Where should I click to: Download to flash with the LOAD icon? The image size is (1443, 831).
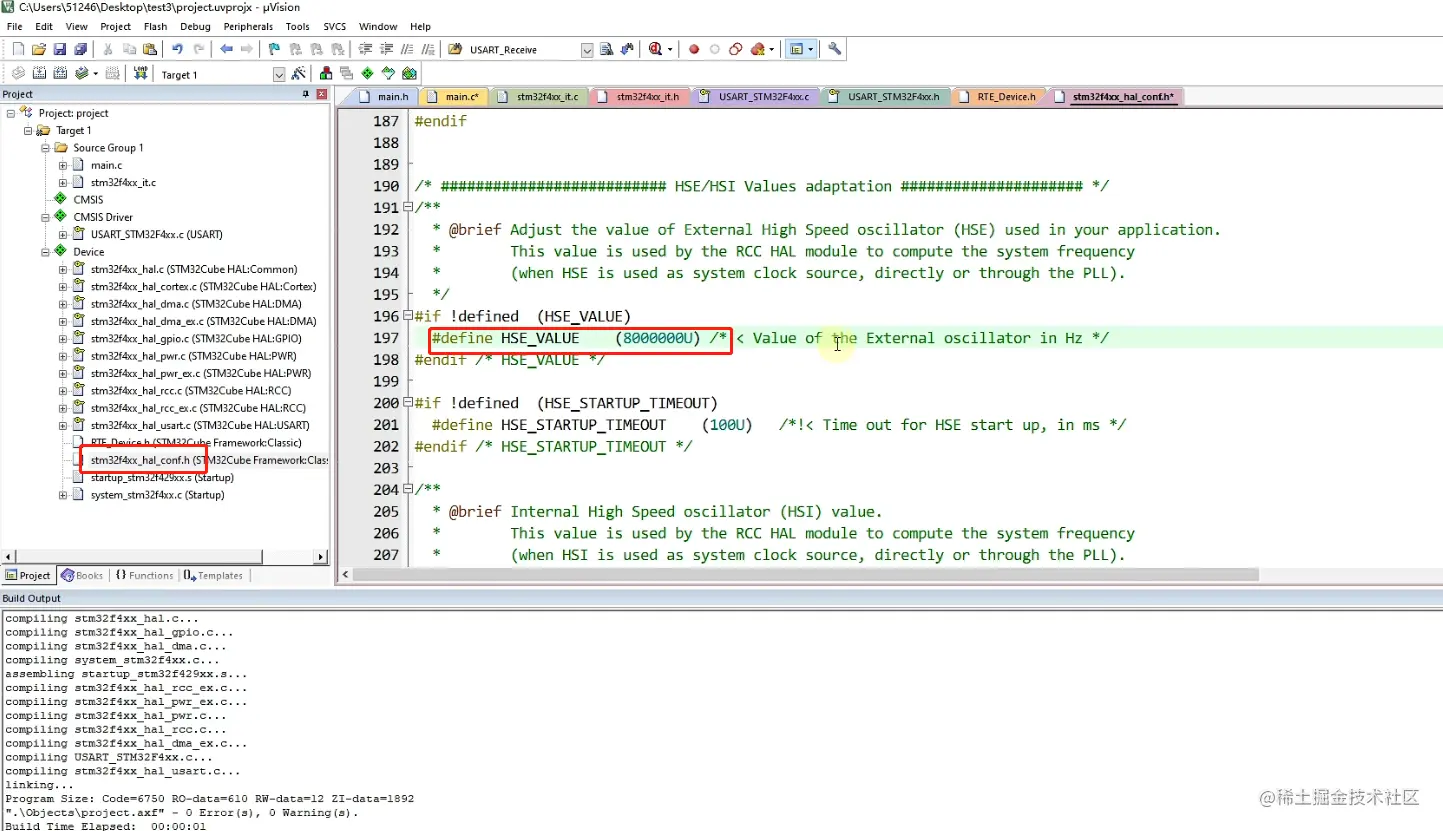tap(140, 73)
